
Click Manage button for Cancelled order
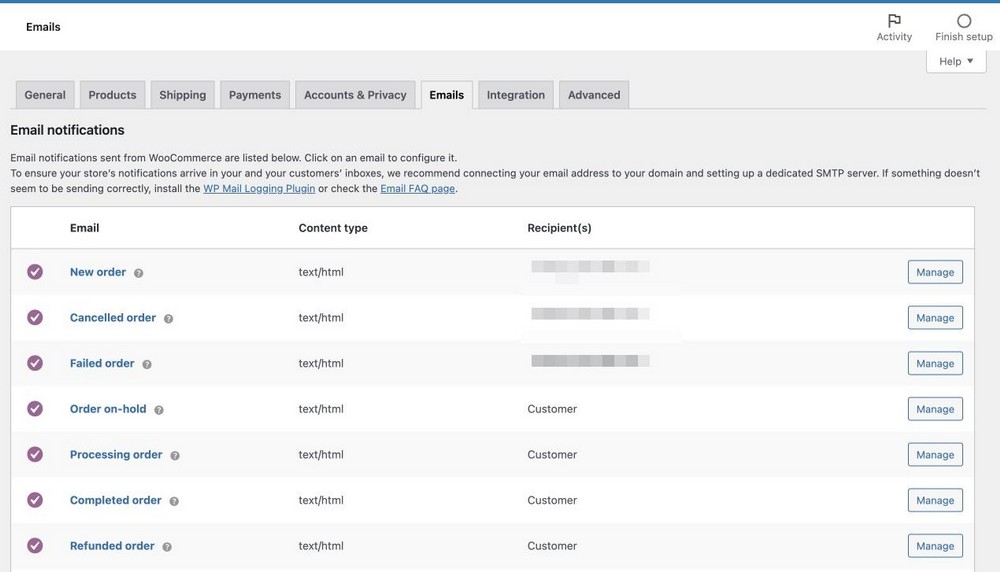tap(935, 318)
